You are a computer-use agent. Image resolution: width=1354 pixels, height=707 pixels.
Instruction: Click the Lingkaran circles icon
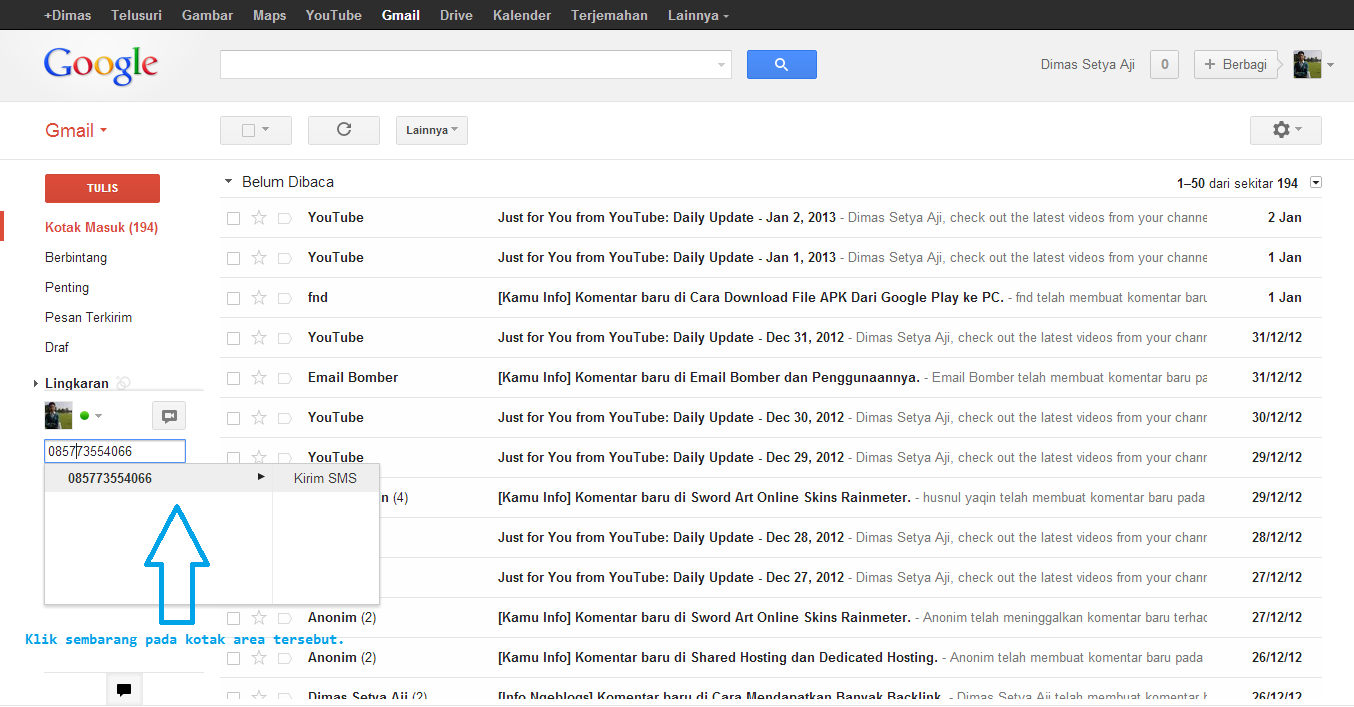tap(124, 383)
